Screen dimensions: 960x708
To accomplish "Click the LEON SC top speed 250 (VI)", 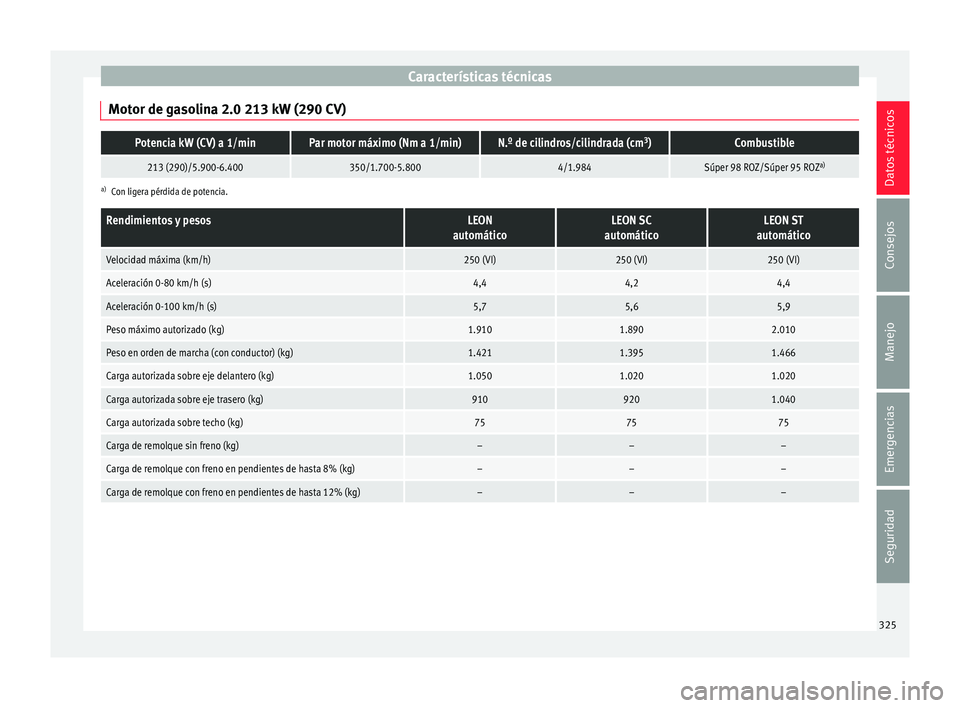I will (631, 260).
